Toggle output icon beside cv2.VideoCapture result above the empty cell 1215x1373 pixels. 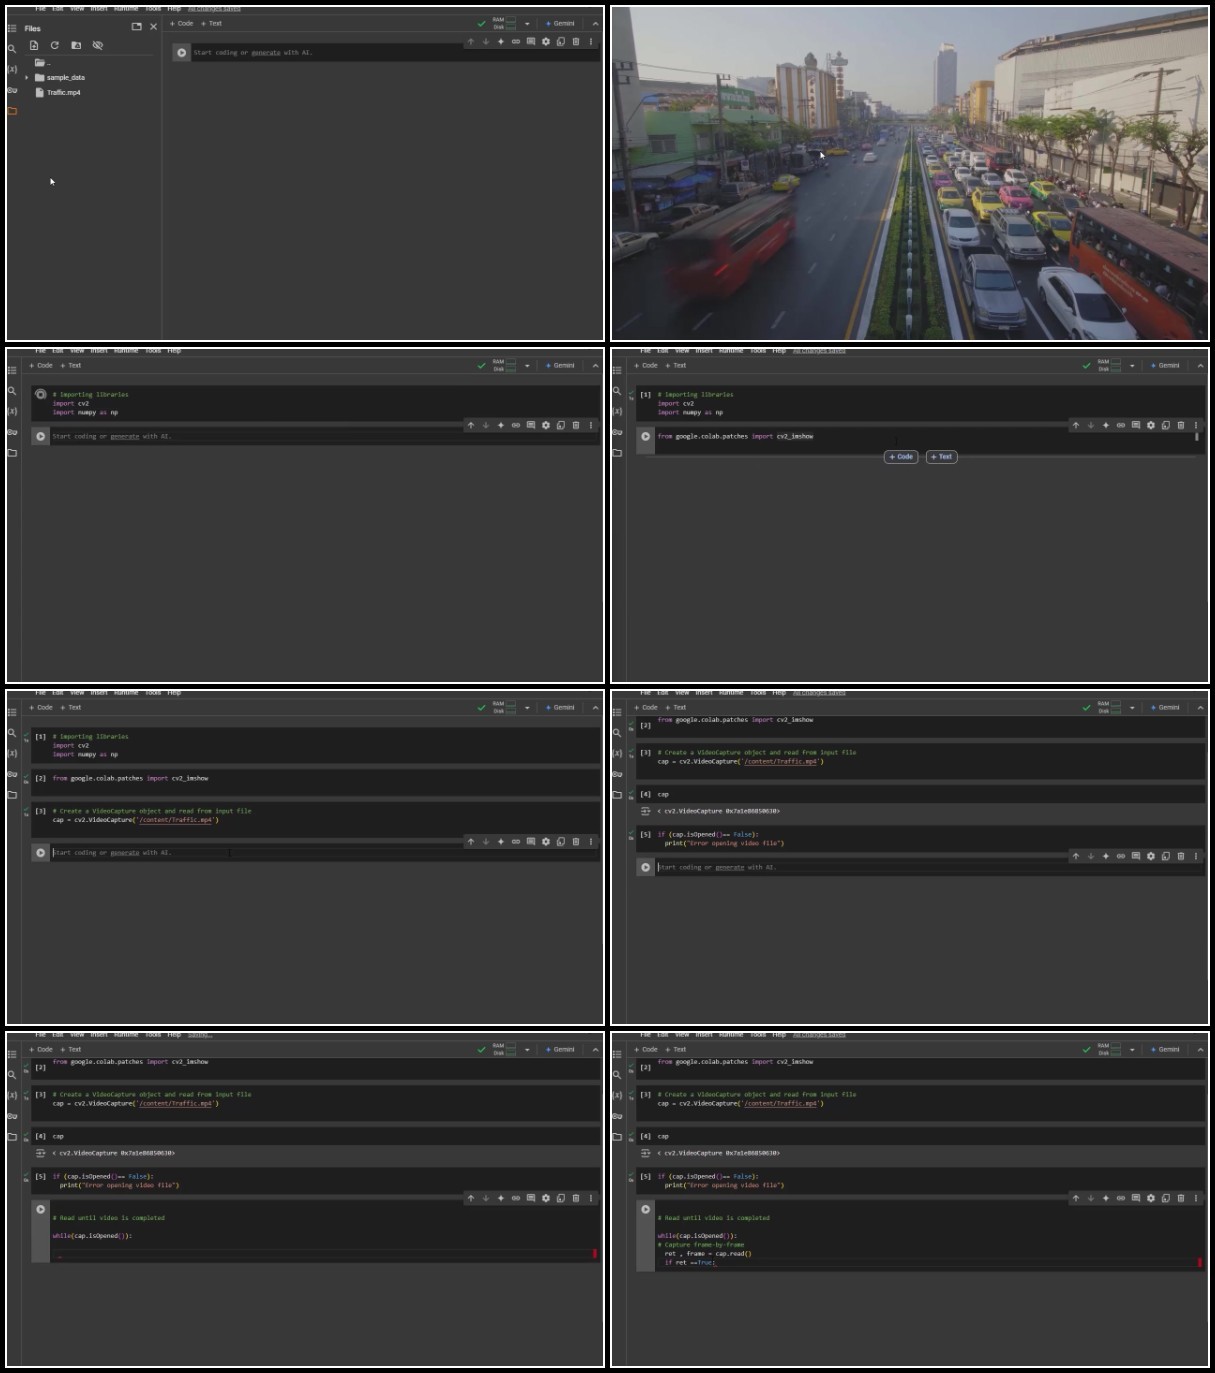[x=645, y=811]
